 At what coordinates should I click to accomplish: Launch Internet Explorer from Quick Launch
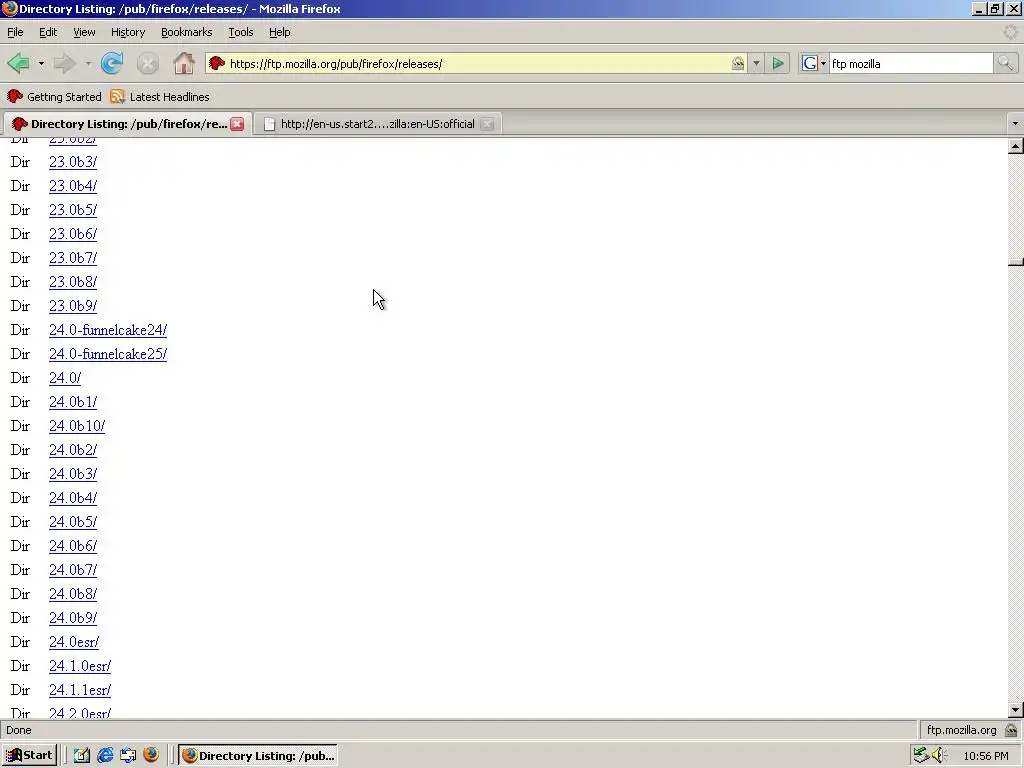coord(104,755)
